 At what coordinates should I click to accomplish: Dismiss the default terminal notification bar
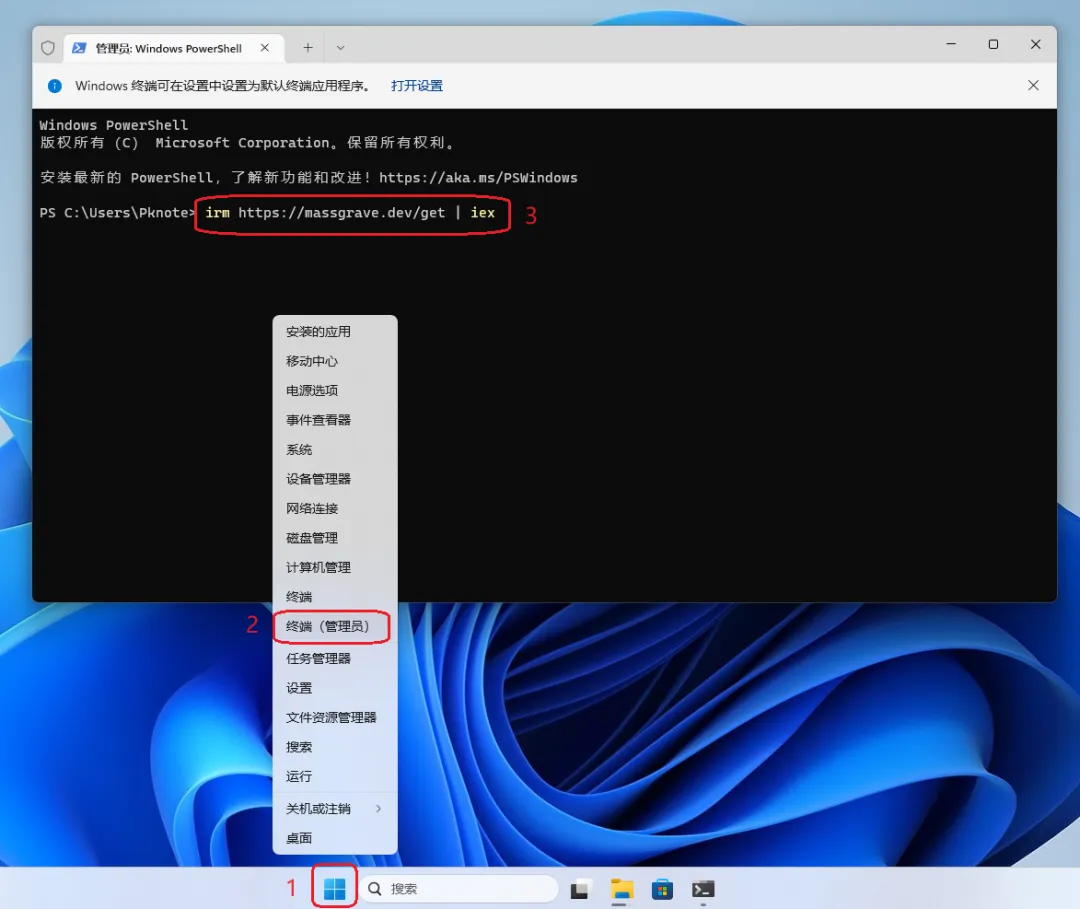(x=1033, y=85)
